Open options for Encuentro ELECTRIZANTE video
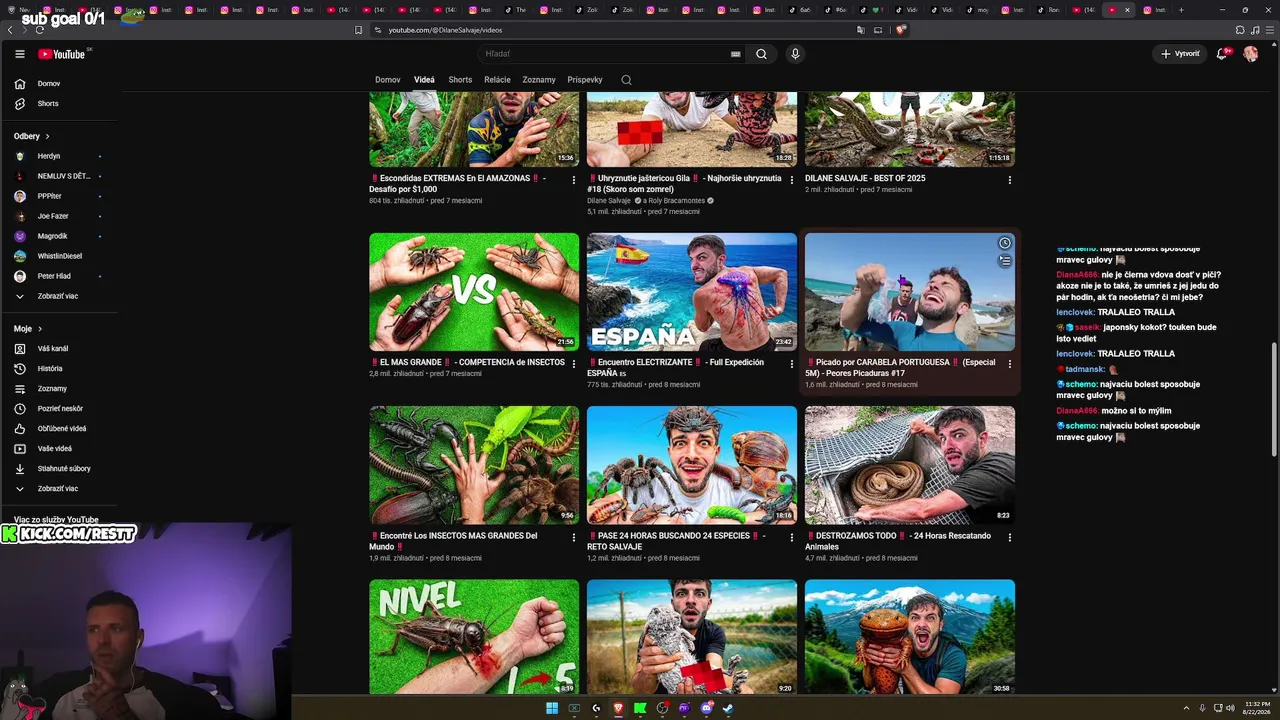Image resolution: width=1280 pixels, height=720 pixels. [792, 364]
